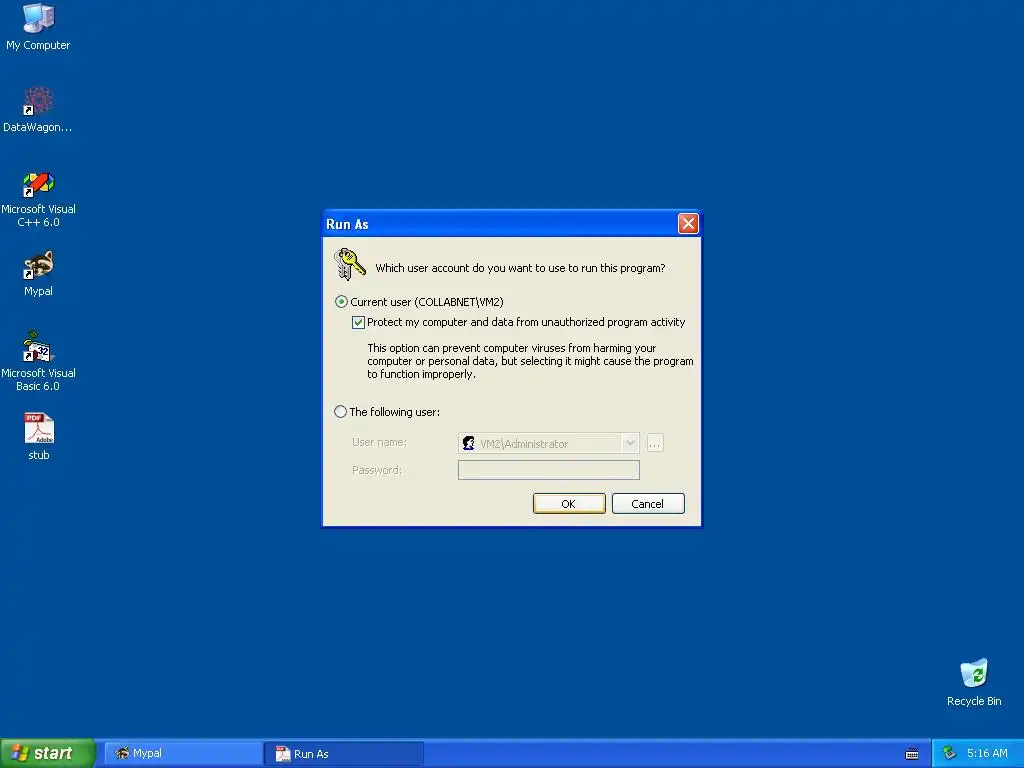
Task: Cancel the Run As dialog
Action: (648, 504)
